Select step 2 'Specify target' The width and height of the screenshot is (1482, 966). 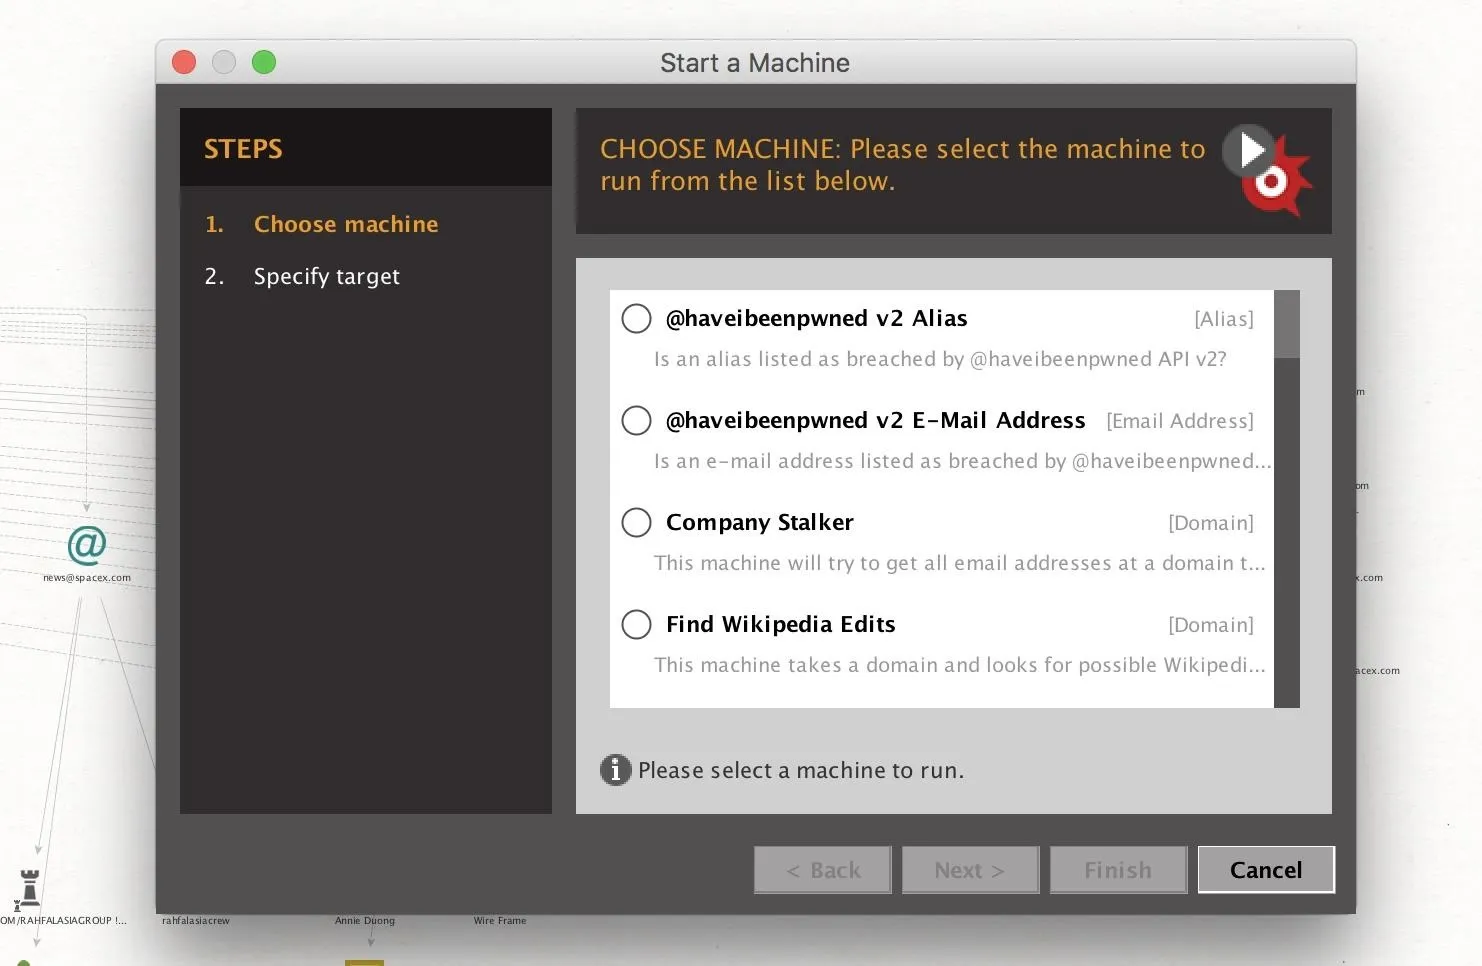click(302, 276)
